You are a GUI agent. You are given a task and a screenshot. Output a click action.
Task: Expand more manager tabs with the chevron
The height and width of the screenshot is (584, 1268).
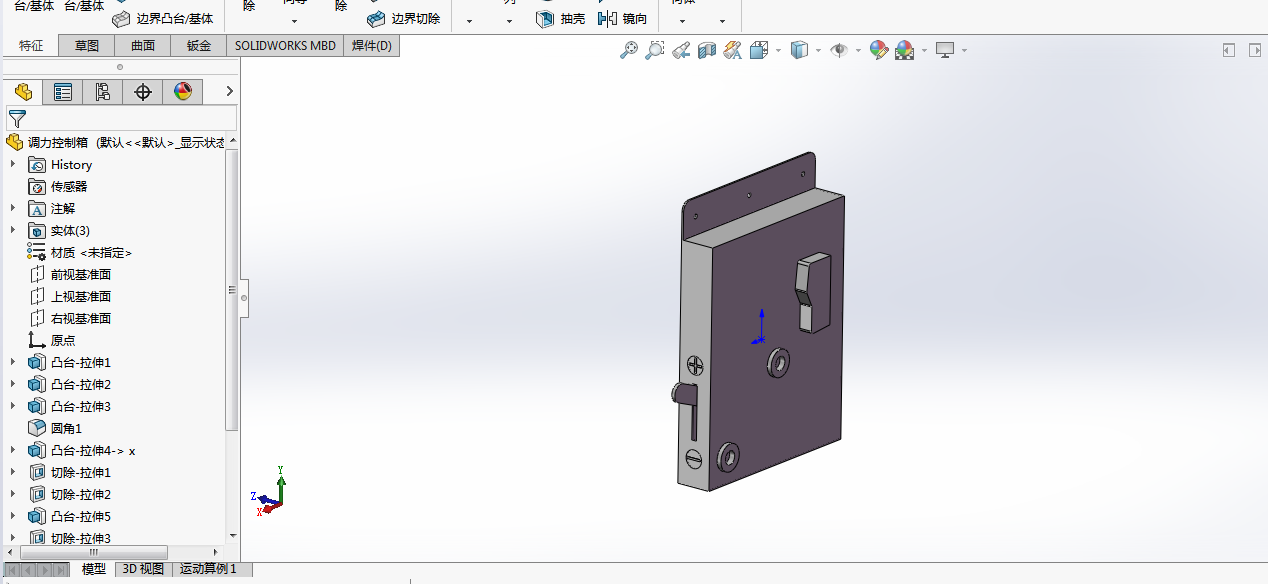229,92
